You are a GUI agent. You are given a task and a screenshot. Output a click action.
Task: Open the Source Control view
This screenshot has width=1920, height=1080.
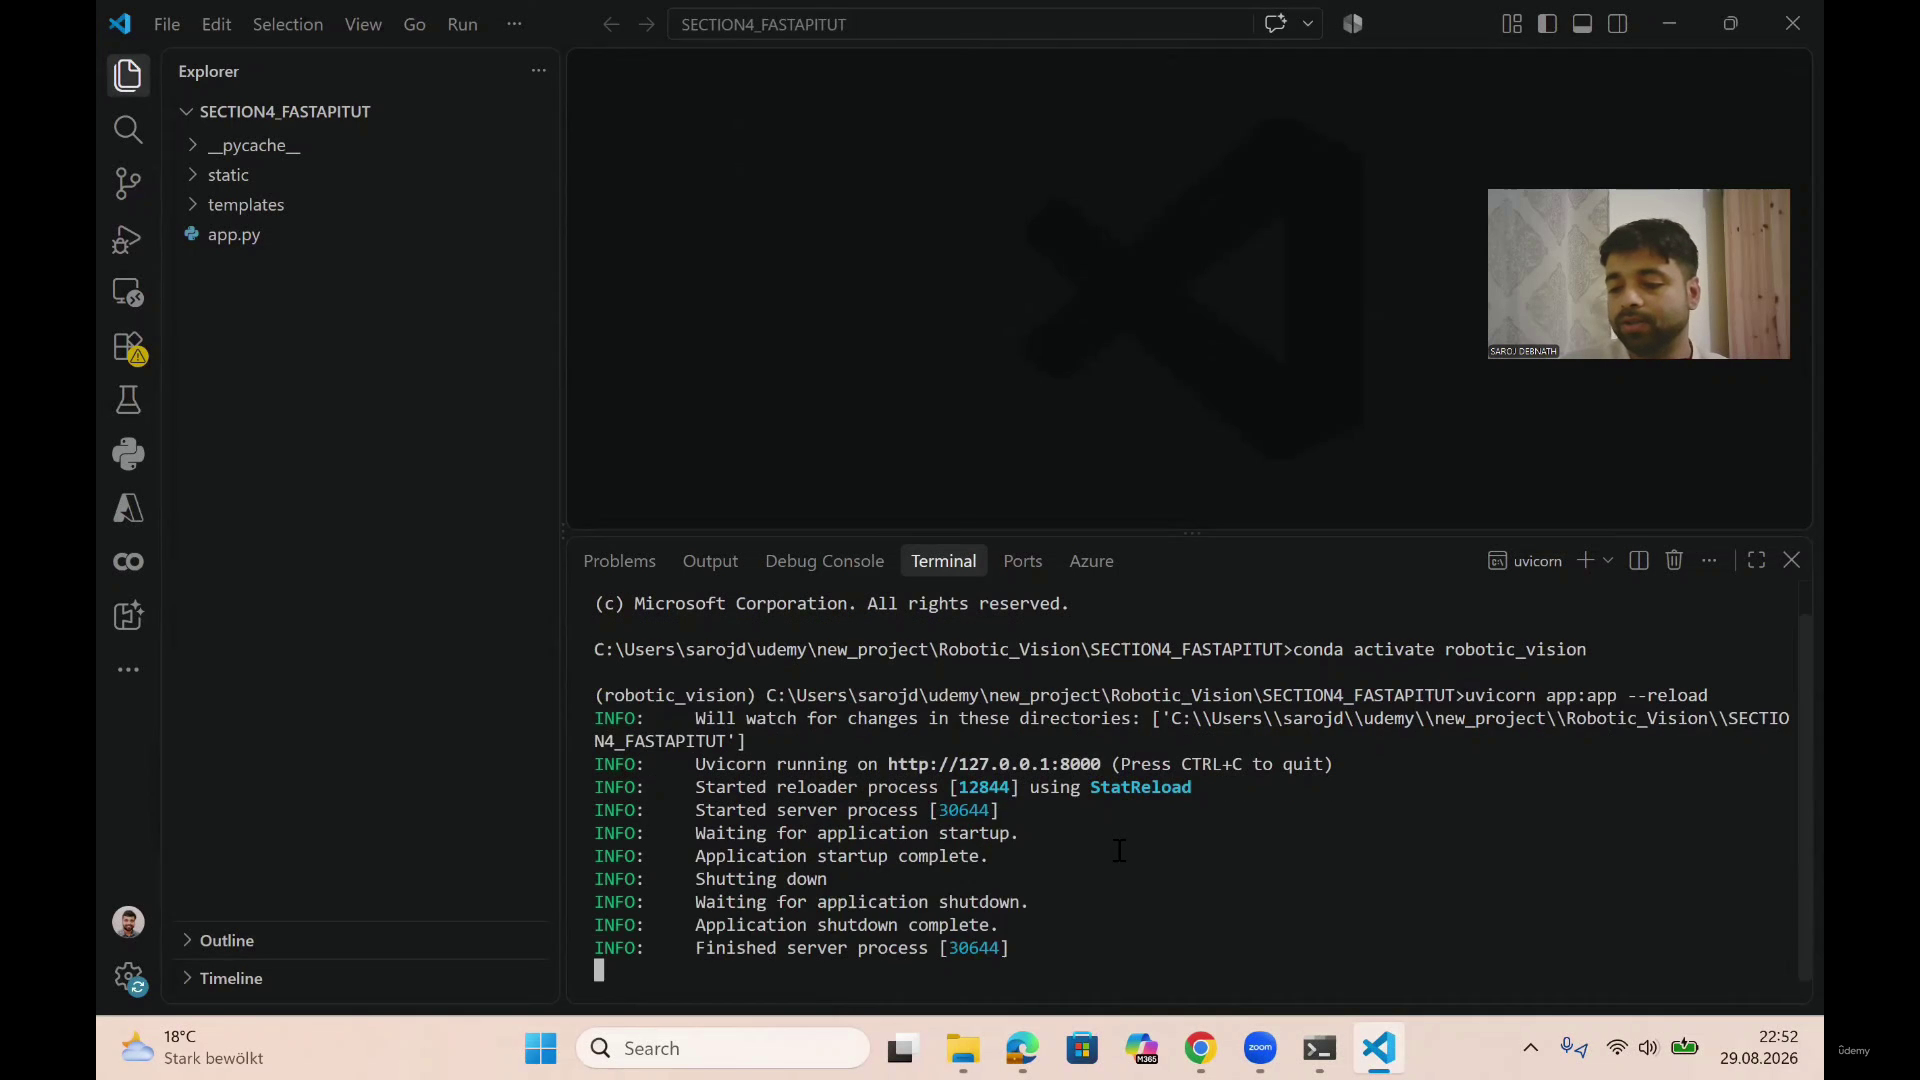point(127,183)
